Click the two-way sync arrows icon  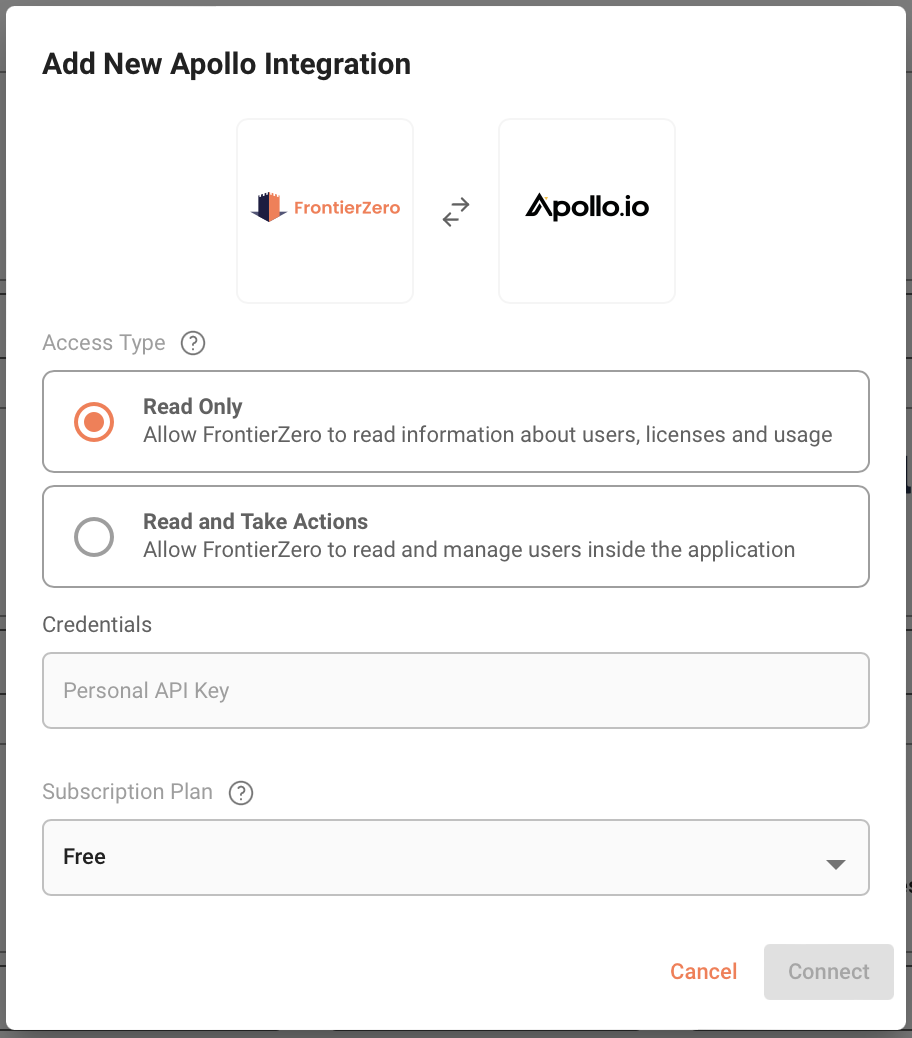(x=456, y=211)
